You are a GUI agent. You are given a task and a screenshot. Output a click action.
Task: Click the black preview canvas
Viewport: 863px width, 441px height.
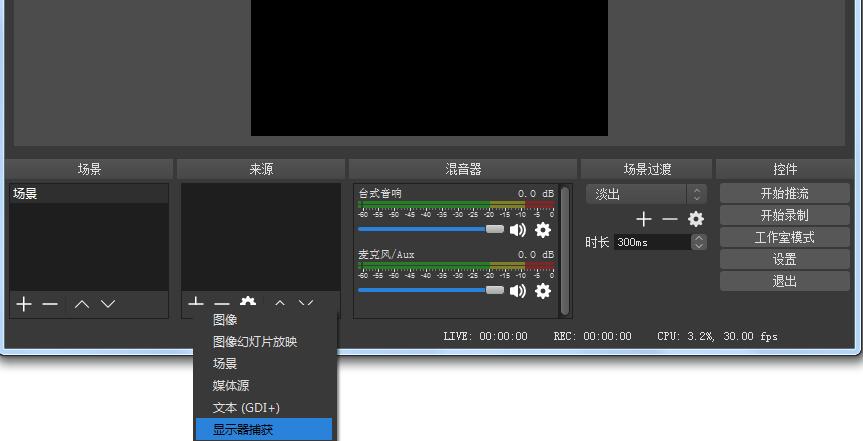click(x=429, y=68)
